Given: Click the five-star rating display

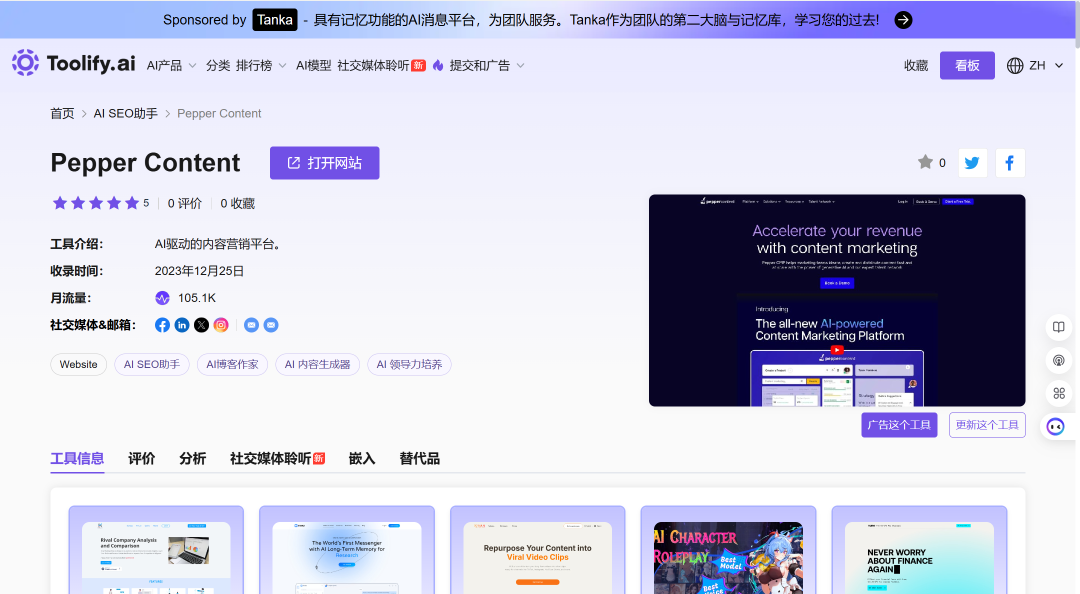Looking at the screenshot, I should 96,203.
